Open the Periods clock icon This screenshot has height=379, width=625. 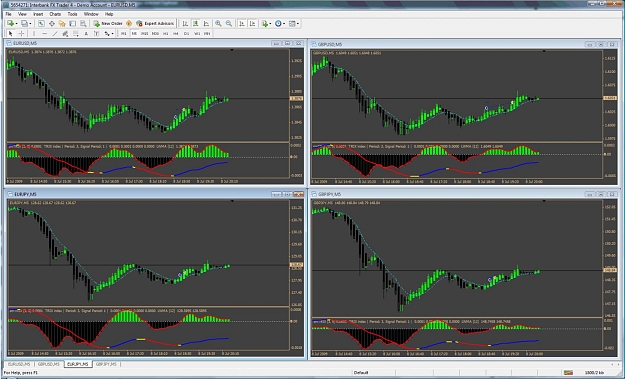[278, 24]
